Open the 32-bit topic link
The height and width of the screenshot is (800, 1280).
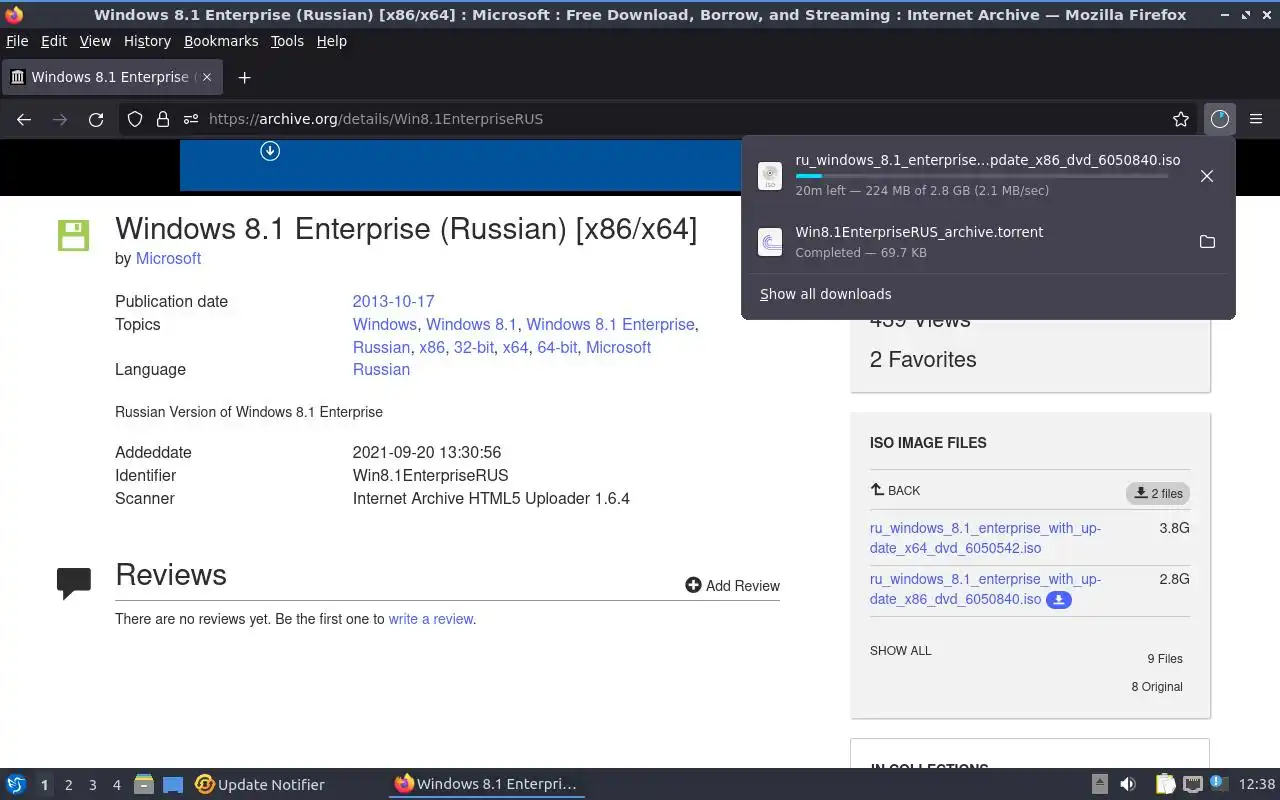pyautogui.click(x=474, y=347)
